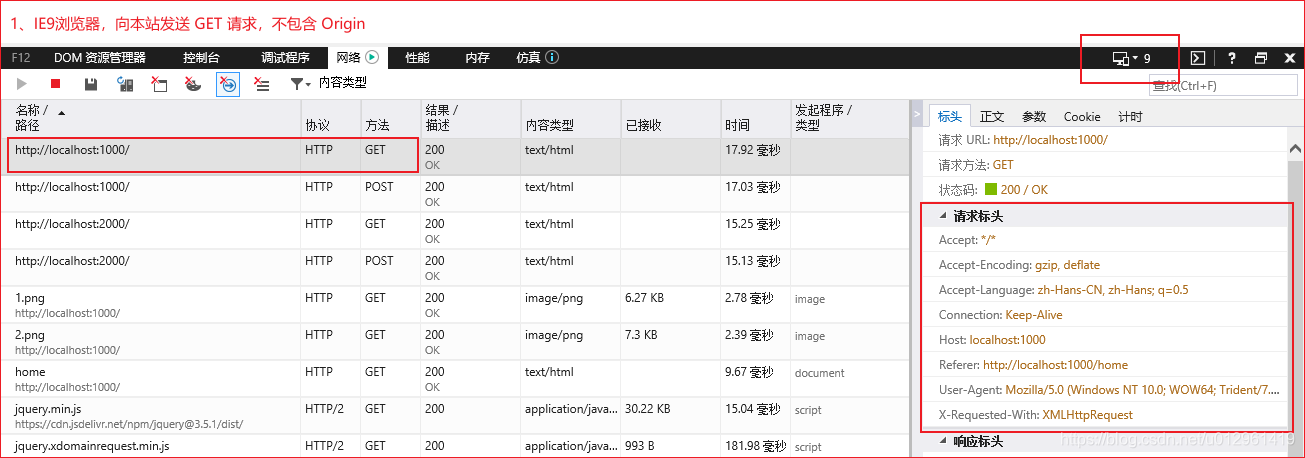Clear browser cache icon
Image resolution: width=1305 pixels, height=458 pixels.
click(x=159, y=85)
